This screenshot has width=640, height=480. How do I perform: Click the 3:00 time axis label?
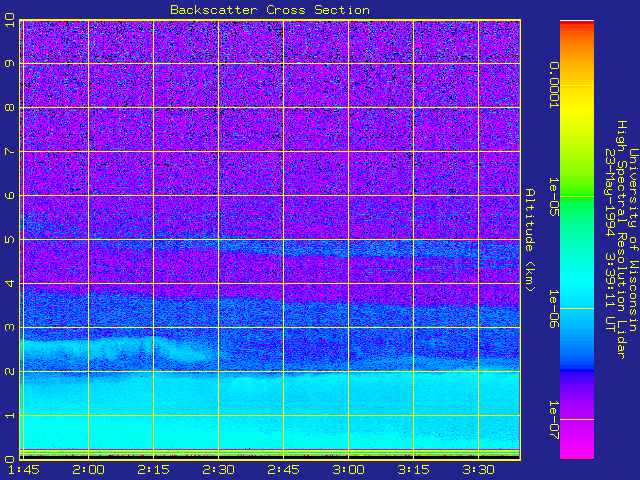click(348, 470)
